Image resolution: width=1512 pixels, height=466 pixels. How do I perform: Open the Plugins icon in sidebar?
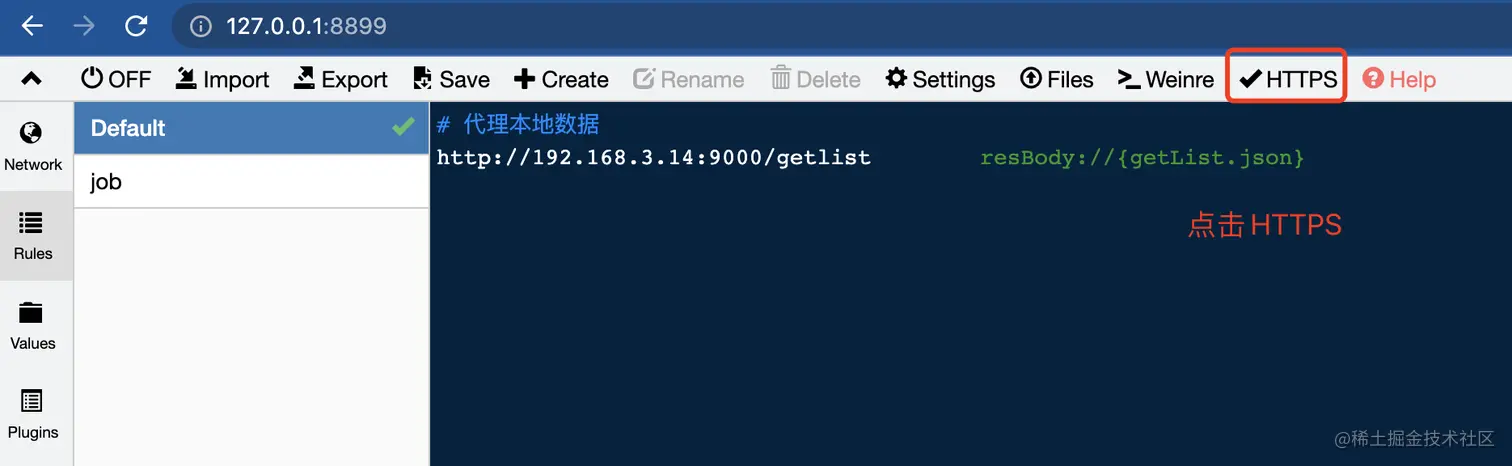[31, 401]
